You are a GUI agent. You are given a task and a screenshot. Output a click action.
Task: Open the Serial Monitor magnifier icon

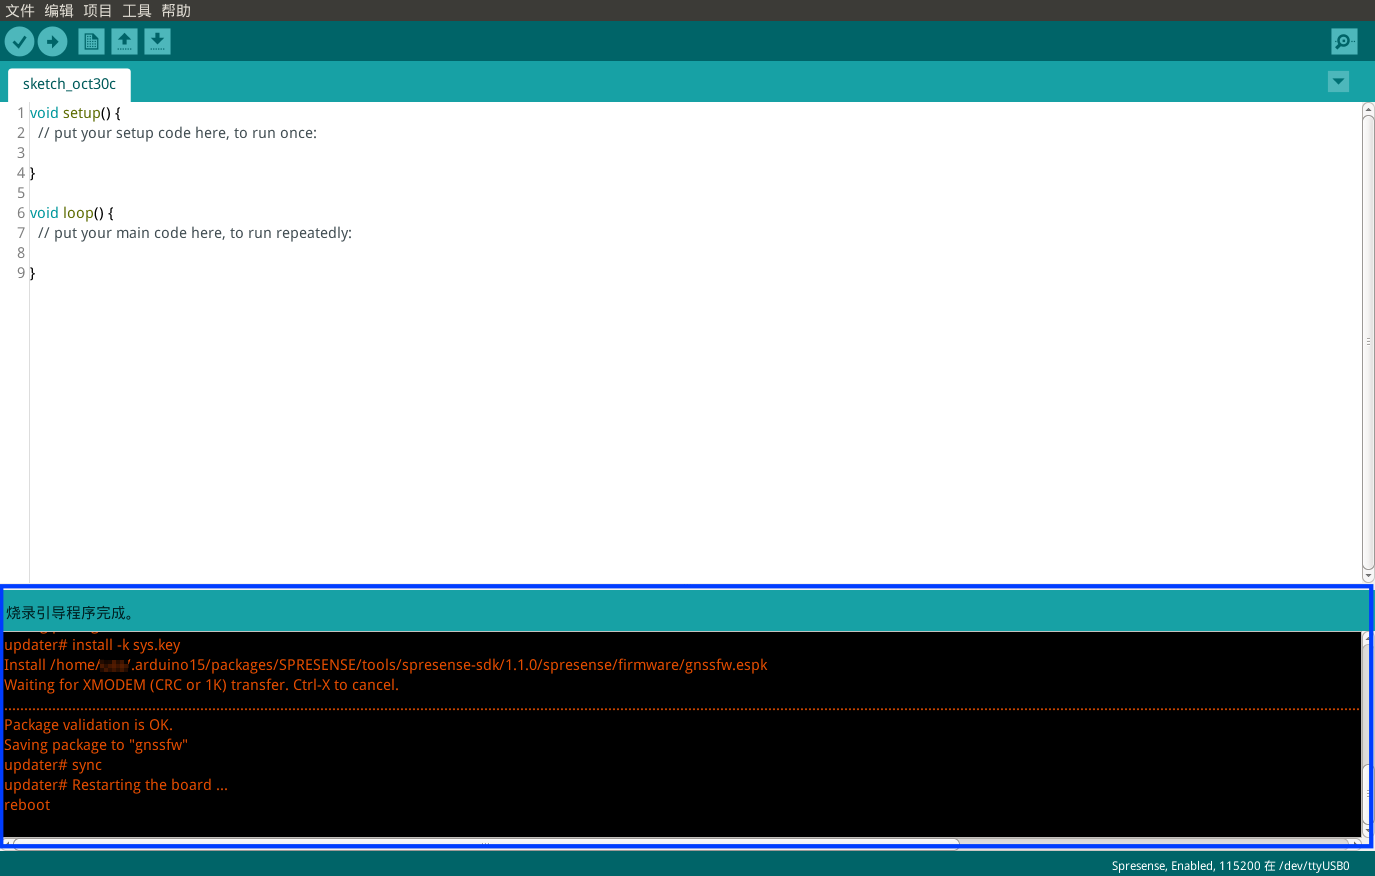click(x=1344, y=42)
